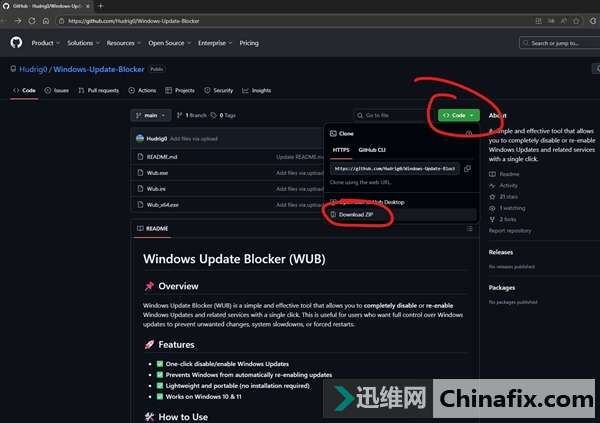Bookmark page with the star icon
This screenshot has height=423, width=600.
[576, 21]
